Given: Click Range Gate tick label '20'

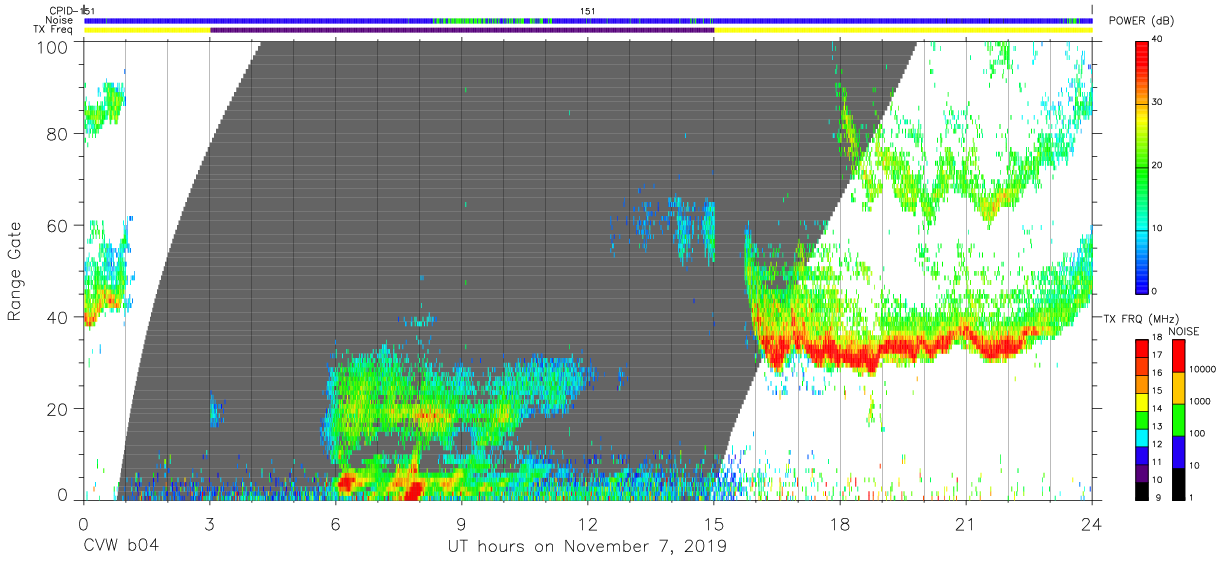Looking at the screenshot, I should click(x=57, y=409).
